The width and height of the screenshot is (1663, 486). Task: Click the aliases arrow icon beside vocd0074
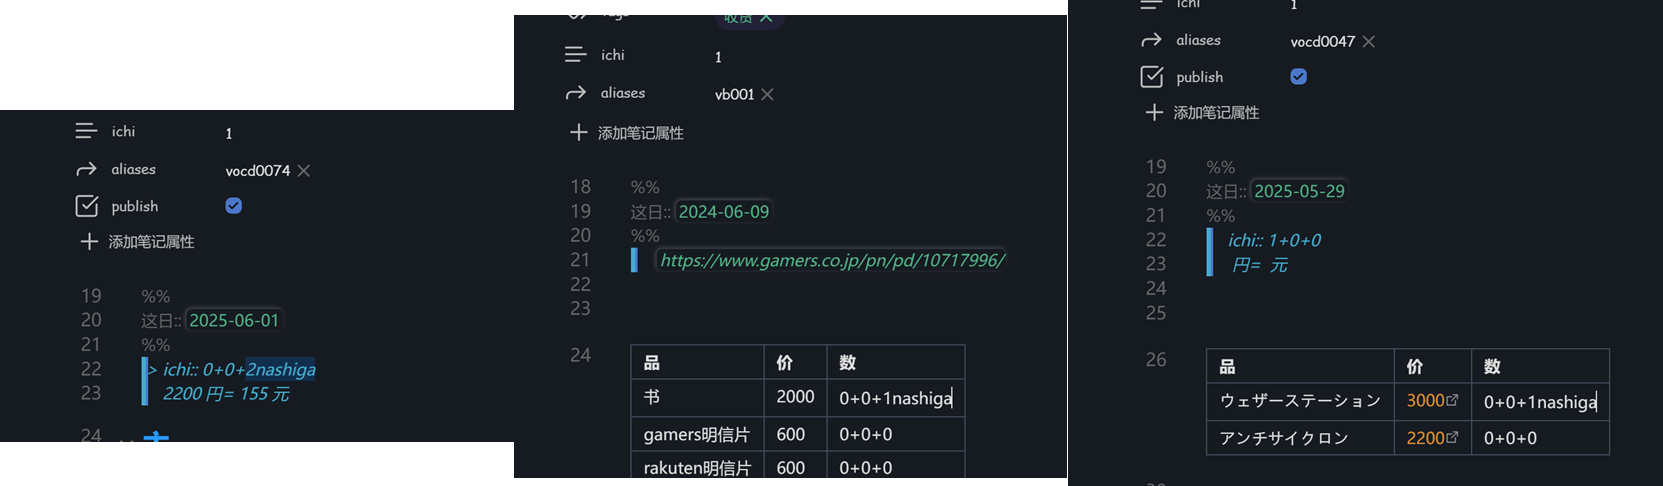point(86,169)
